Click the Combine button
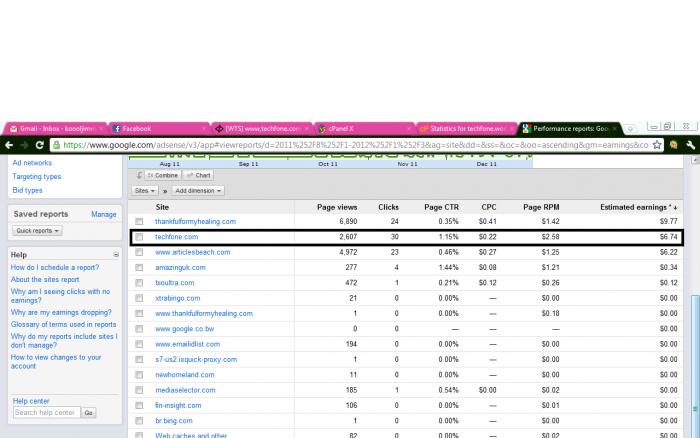This screenshot has width=700, height=438. (163, 175)
